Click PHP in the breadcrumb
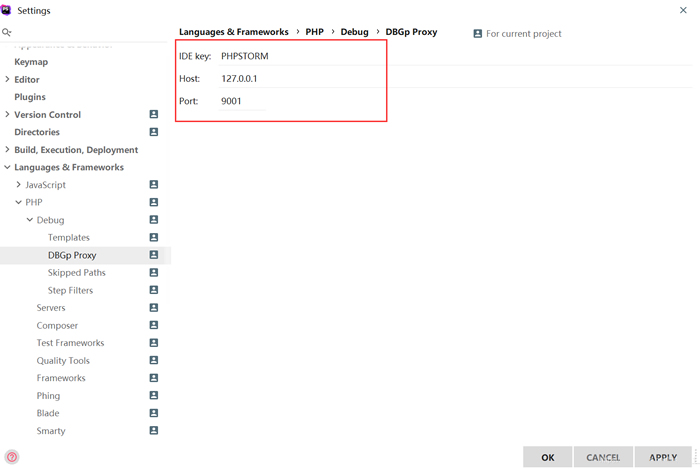Screen dimensions: 700x469 314,32
